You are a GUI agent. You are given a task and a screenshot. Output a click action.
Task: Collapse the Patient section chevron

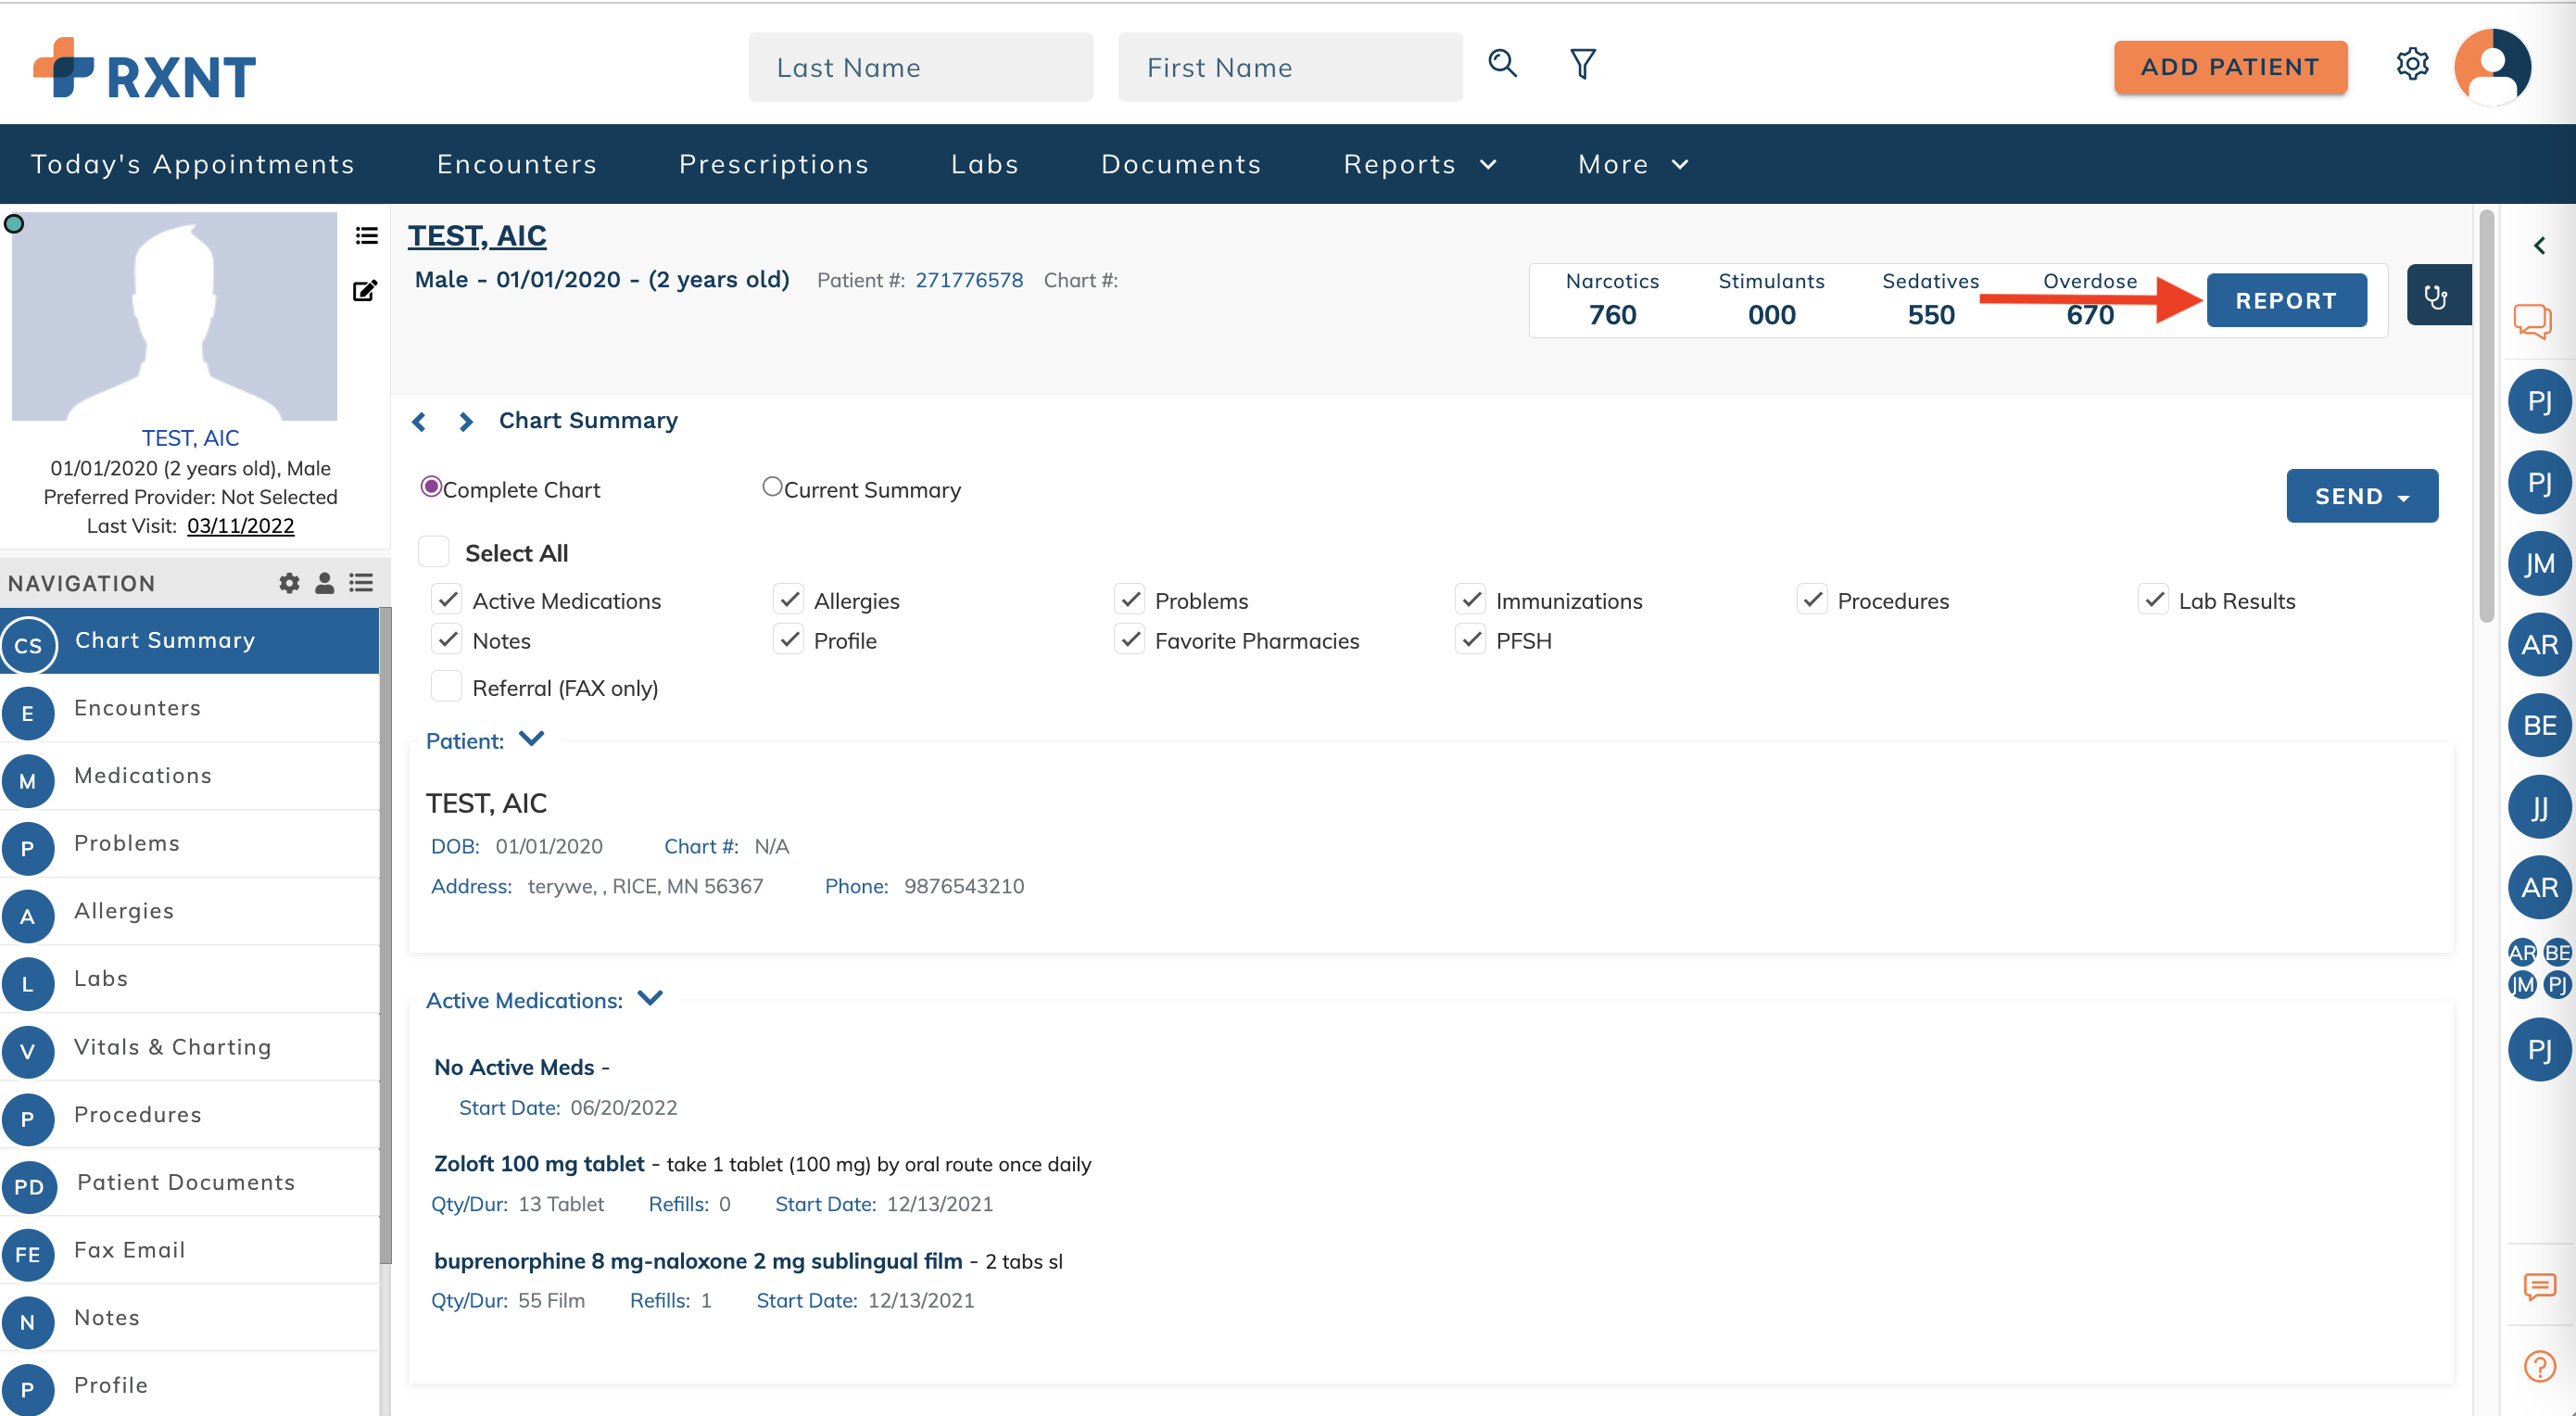pyautogui.click(x=532, y=739)
